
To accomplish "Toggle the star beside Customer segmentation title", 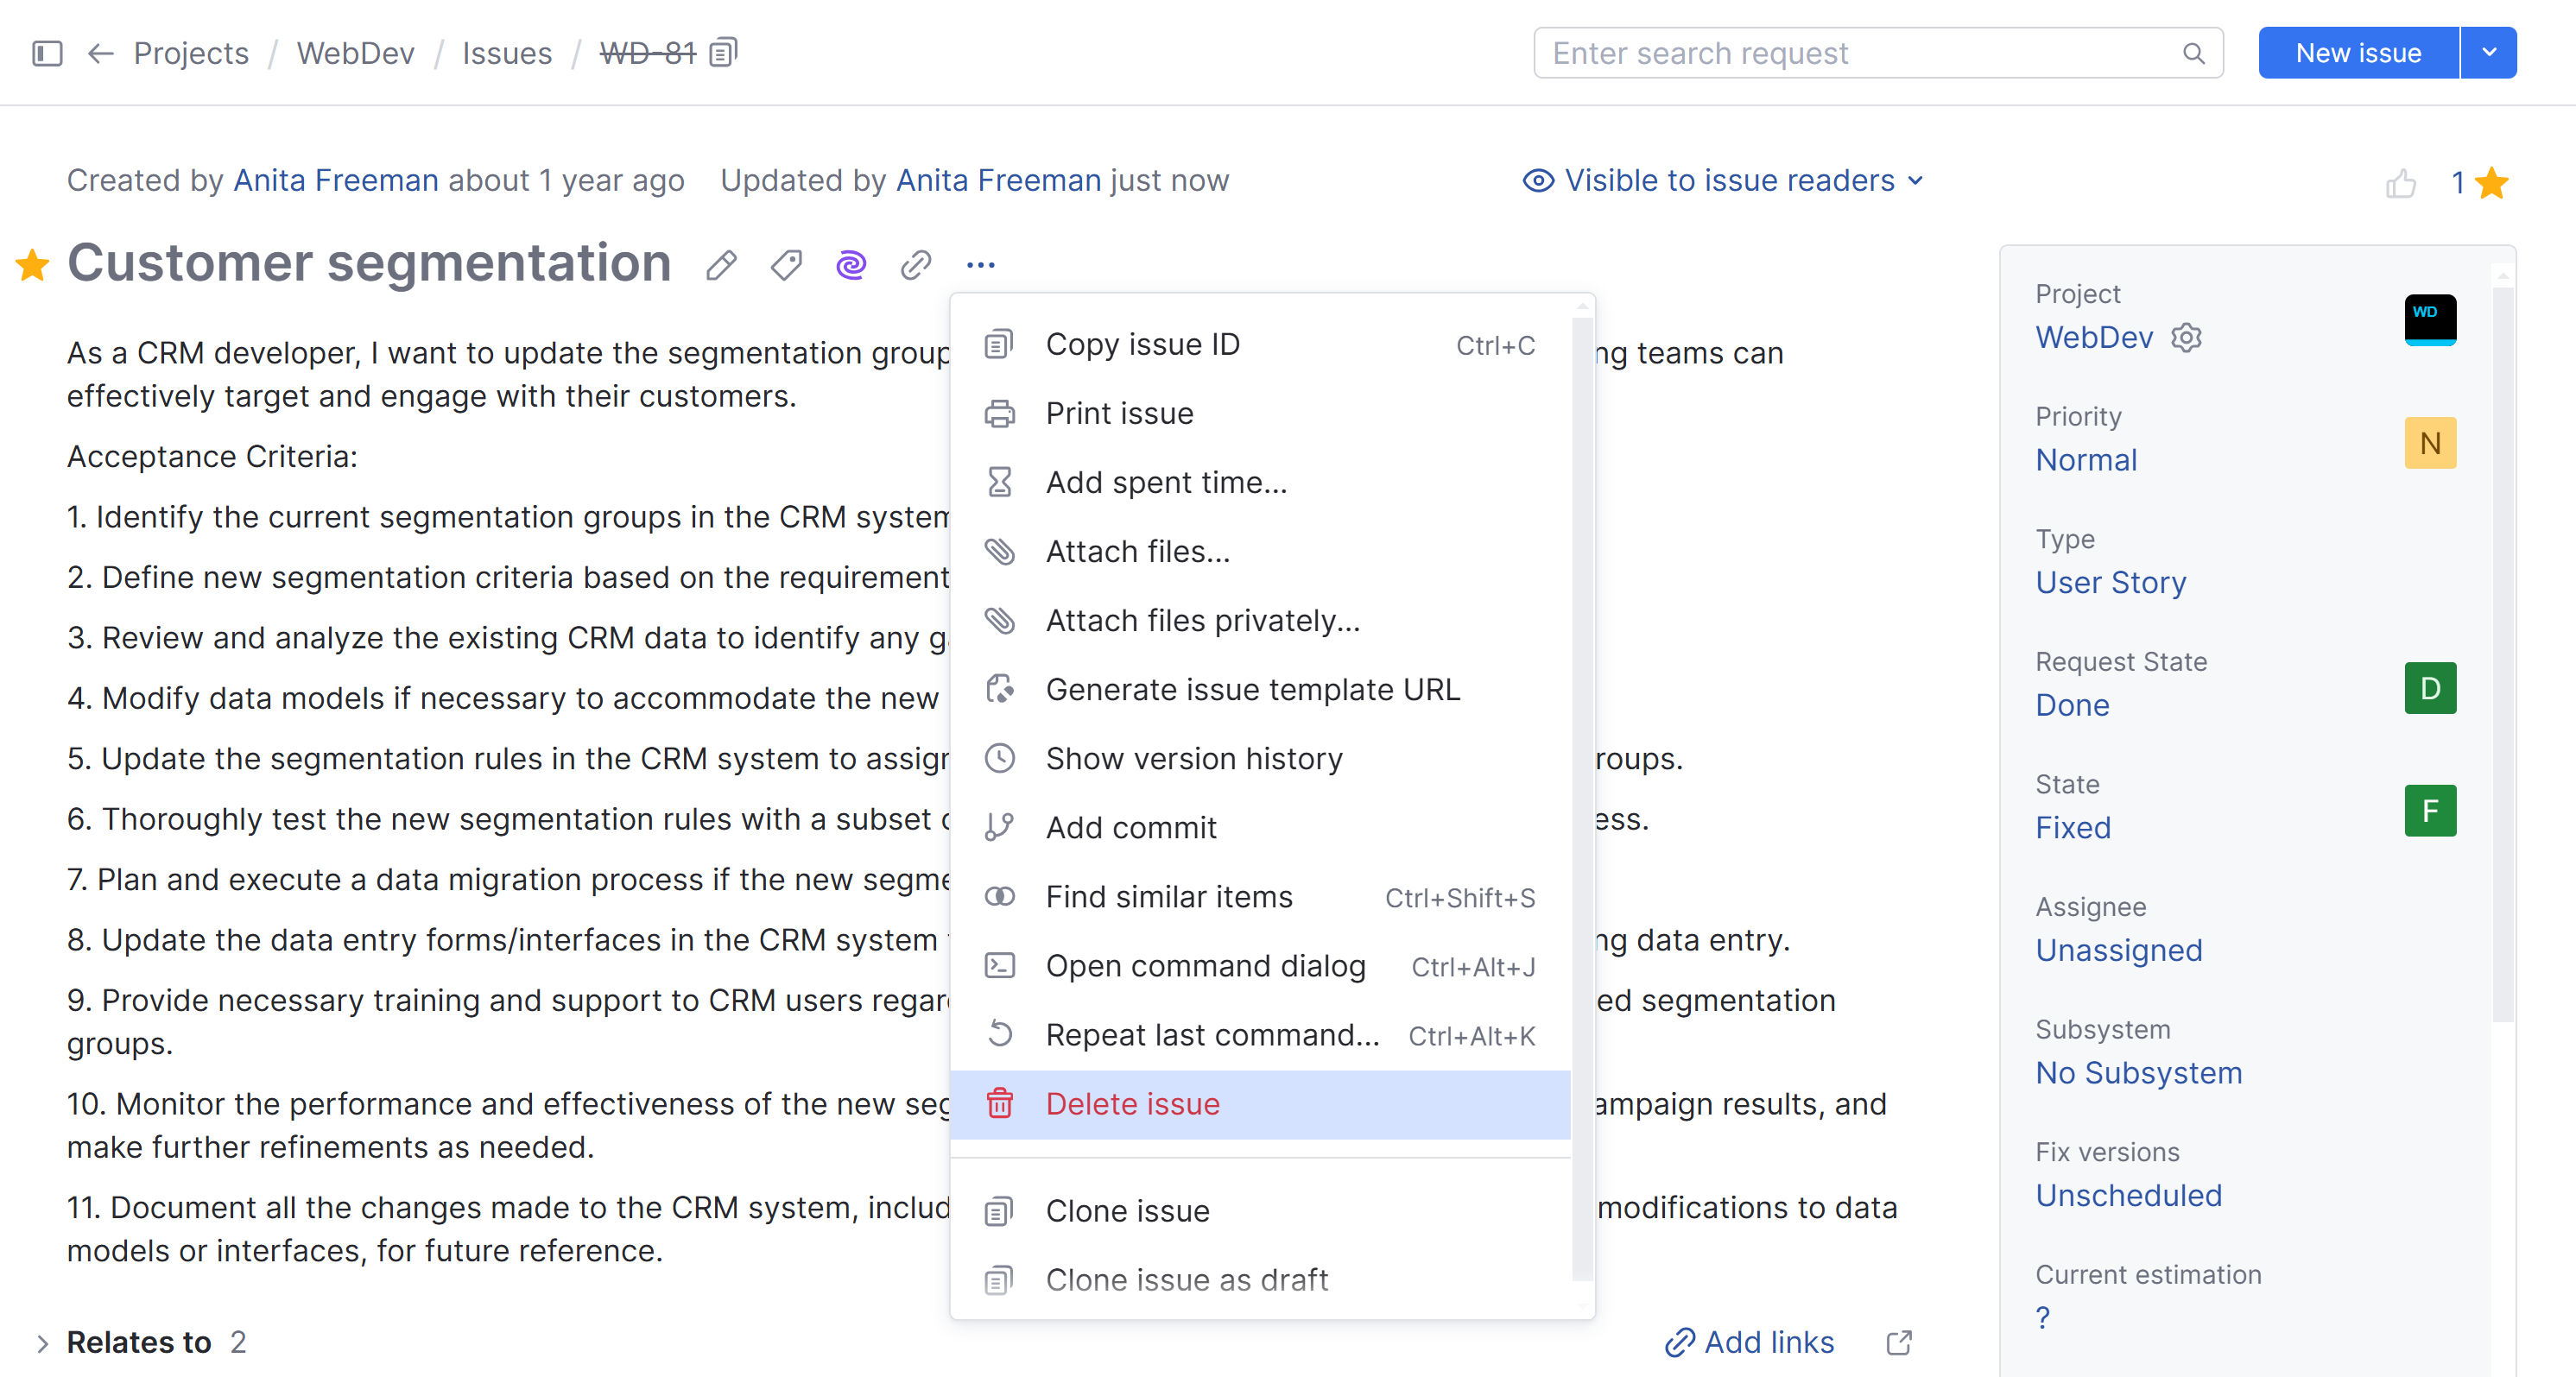I will click(x=33, y=265).
